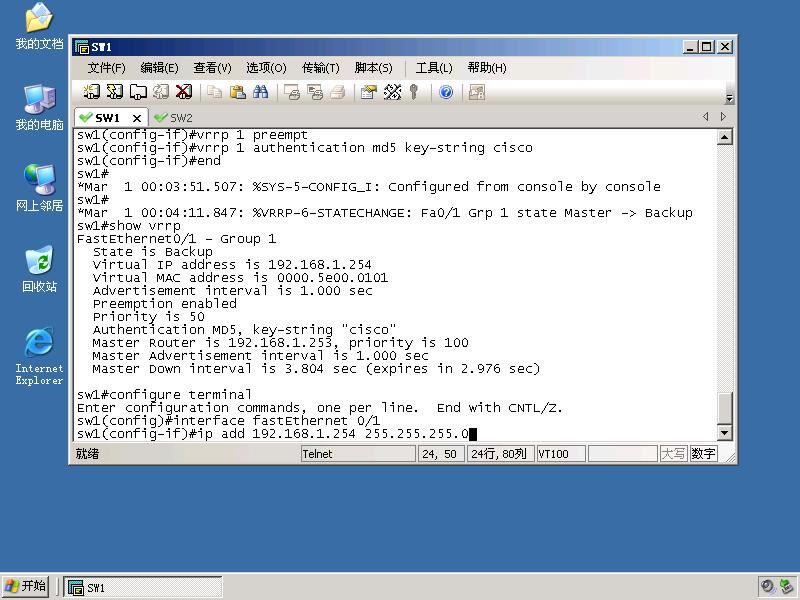Screen dimensions: 800x600
Task: Open the 选项(O) menu
Action: 266,68
